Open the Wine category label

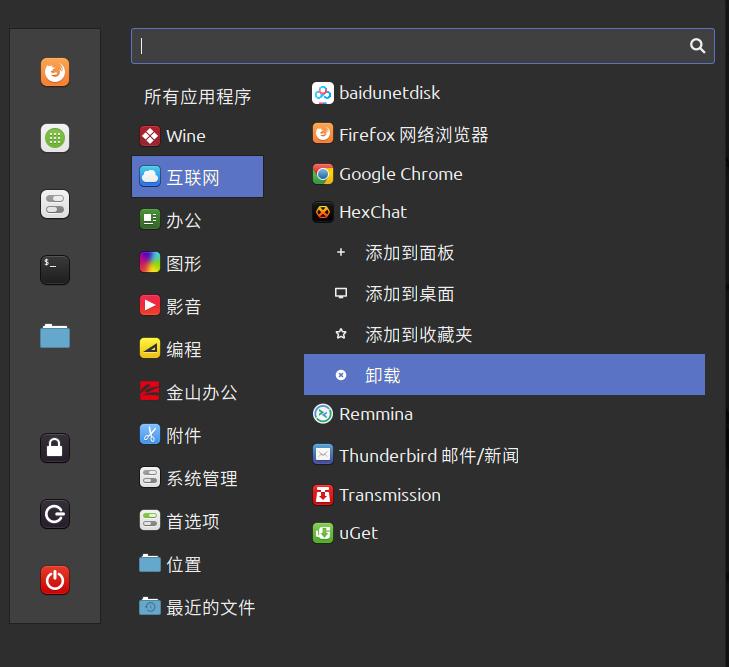(x=186, y=136)
